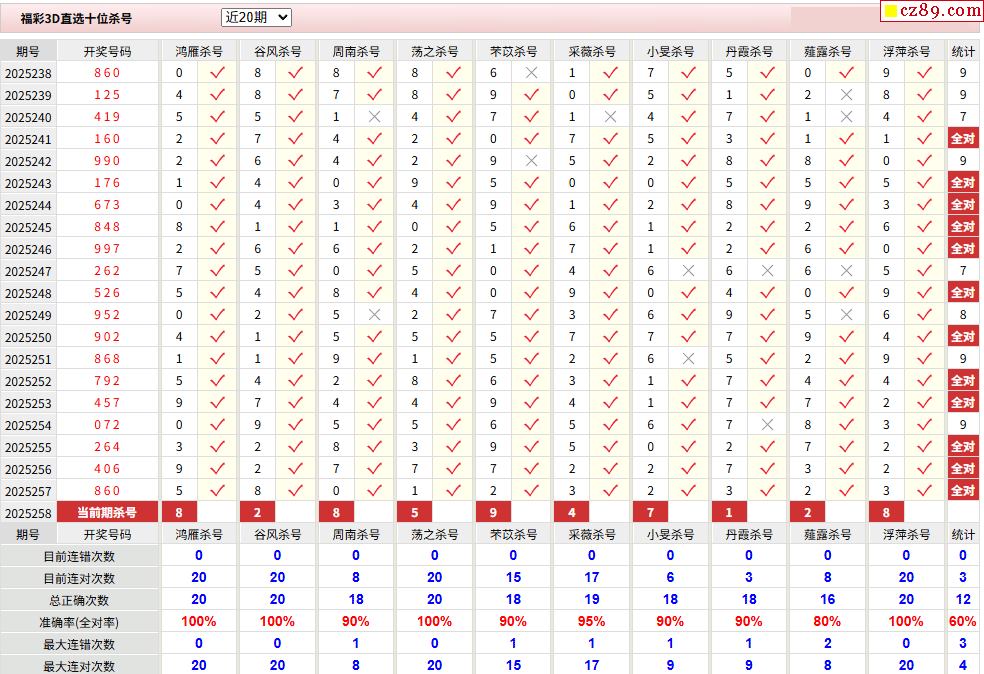
Task: Click the 全对 badge in row 2025248
Action: point(963,292)
